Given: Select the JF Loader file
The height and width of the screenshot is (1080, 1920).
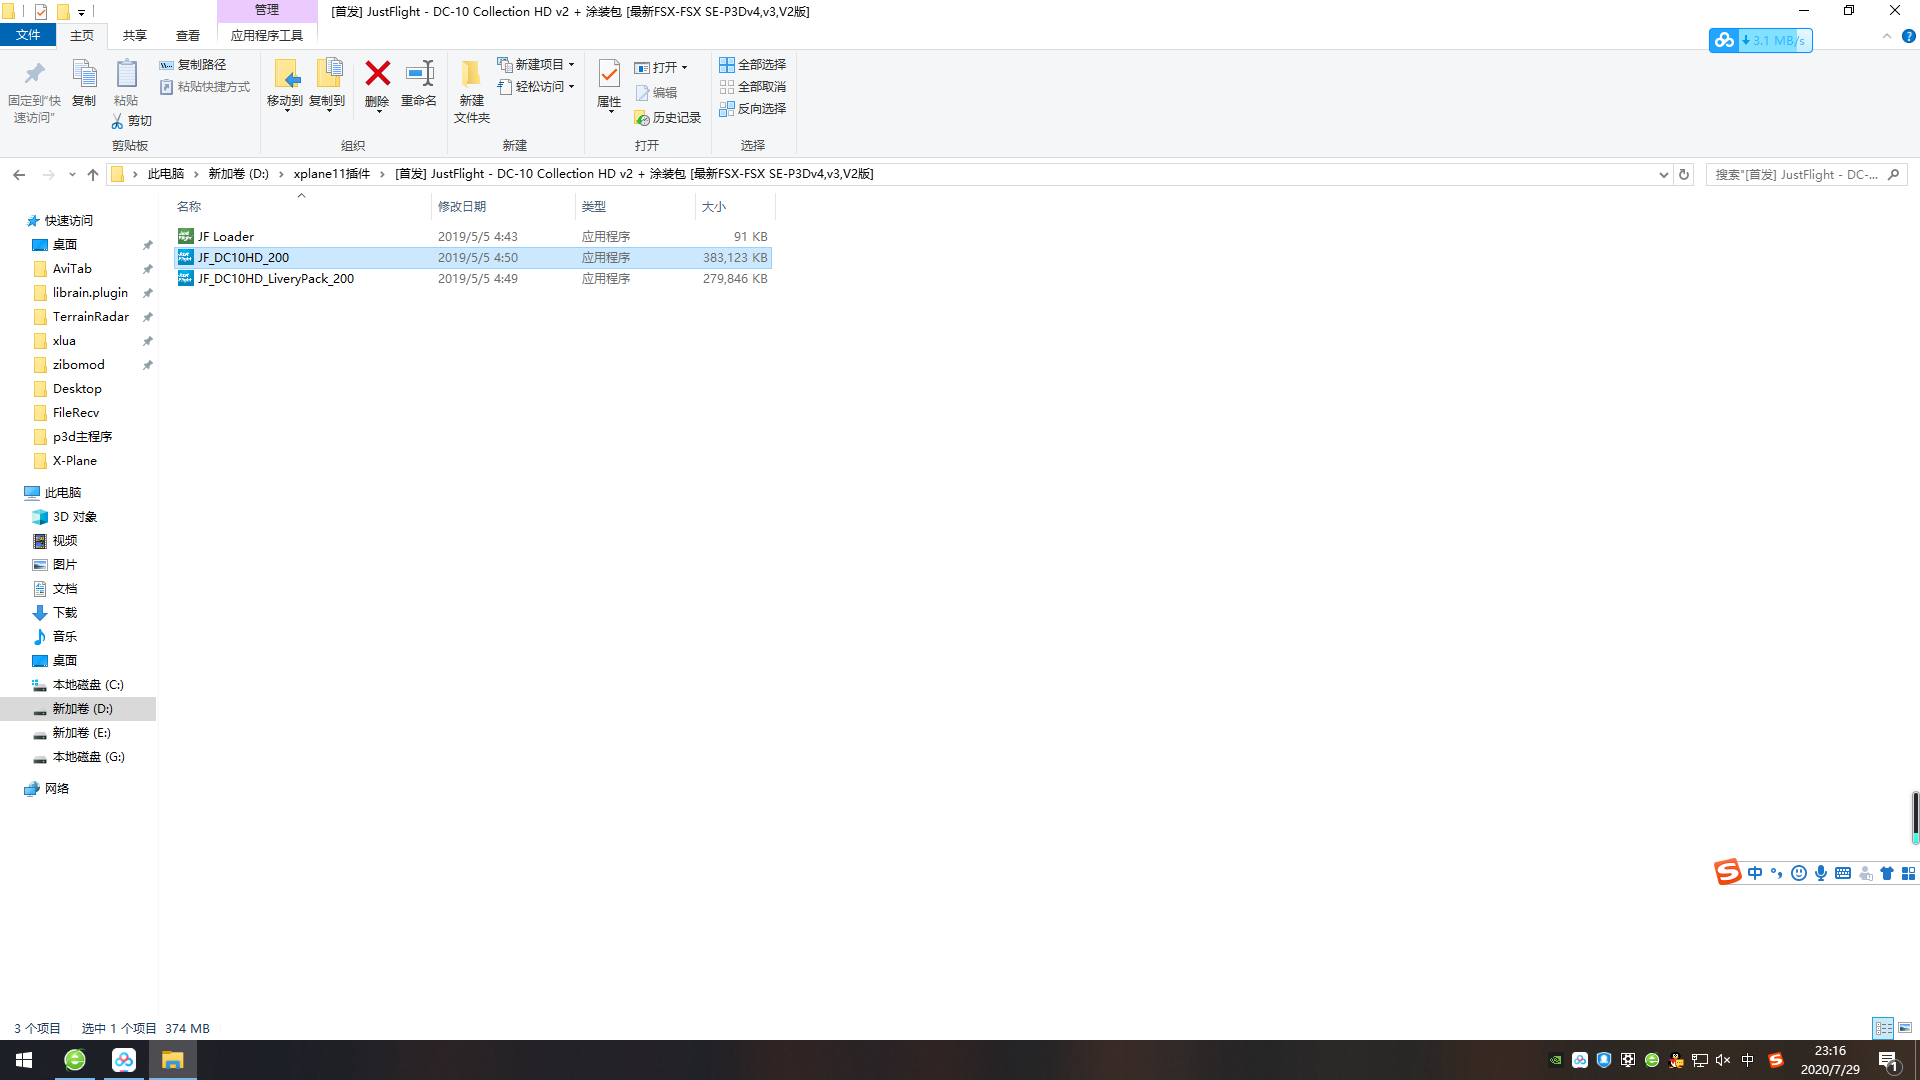Looking at the screenshot, I should pyautogui.click(x=472, y=237).
